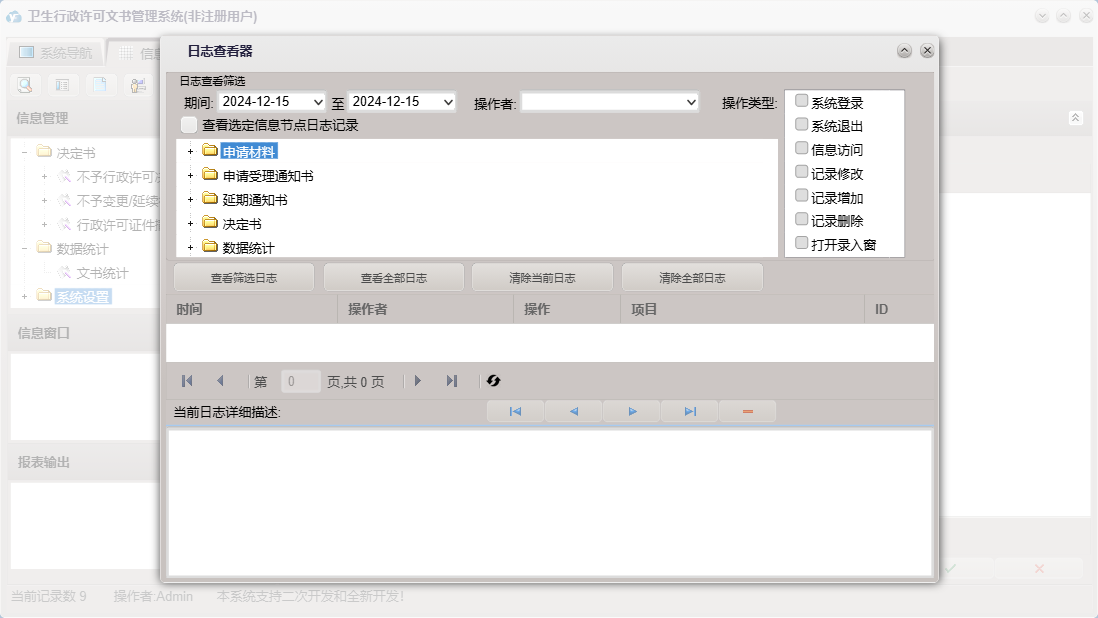This screenshot has height=618, width=1098.
Task: Click the search magnifier icon in main toolbar
Action: pos(25,85)
